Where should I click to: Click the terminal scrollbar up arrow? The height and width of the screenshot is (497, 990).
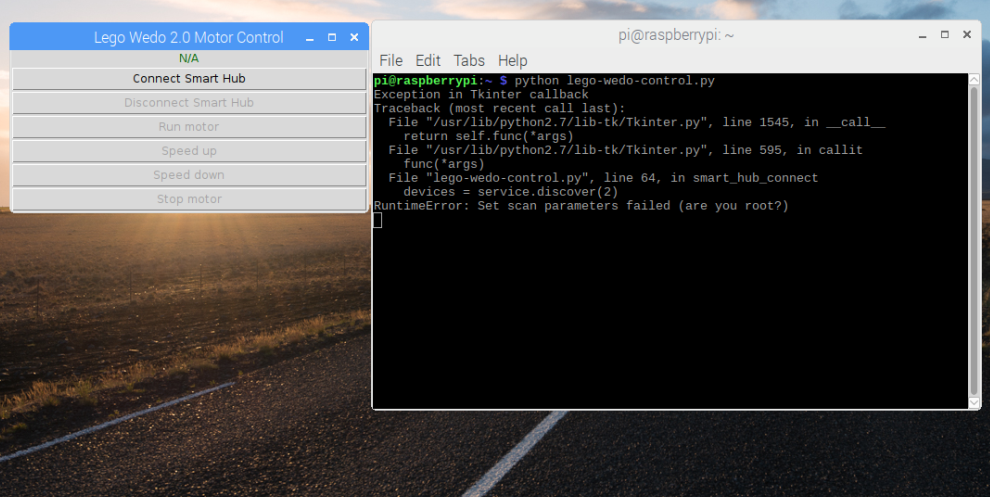point(975,80)
